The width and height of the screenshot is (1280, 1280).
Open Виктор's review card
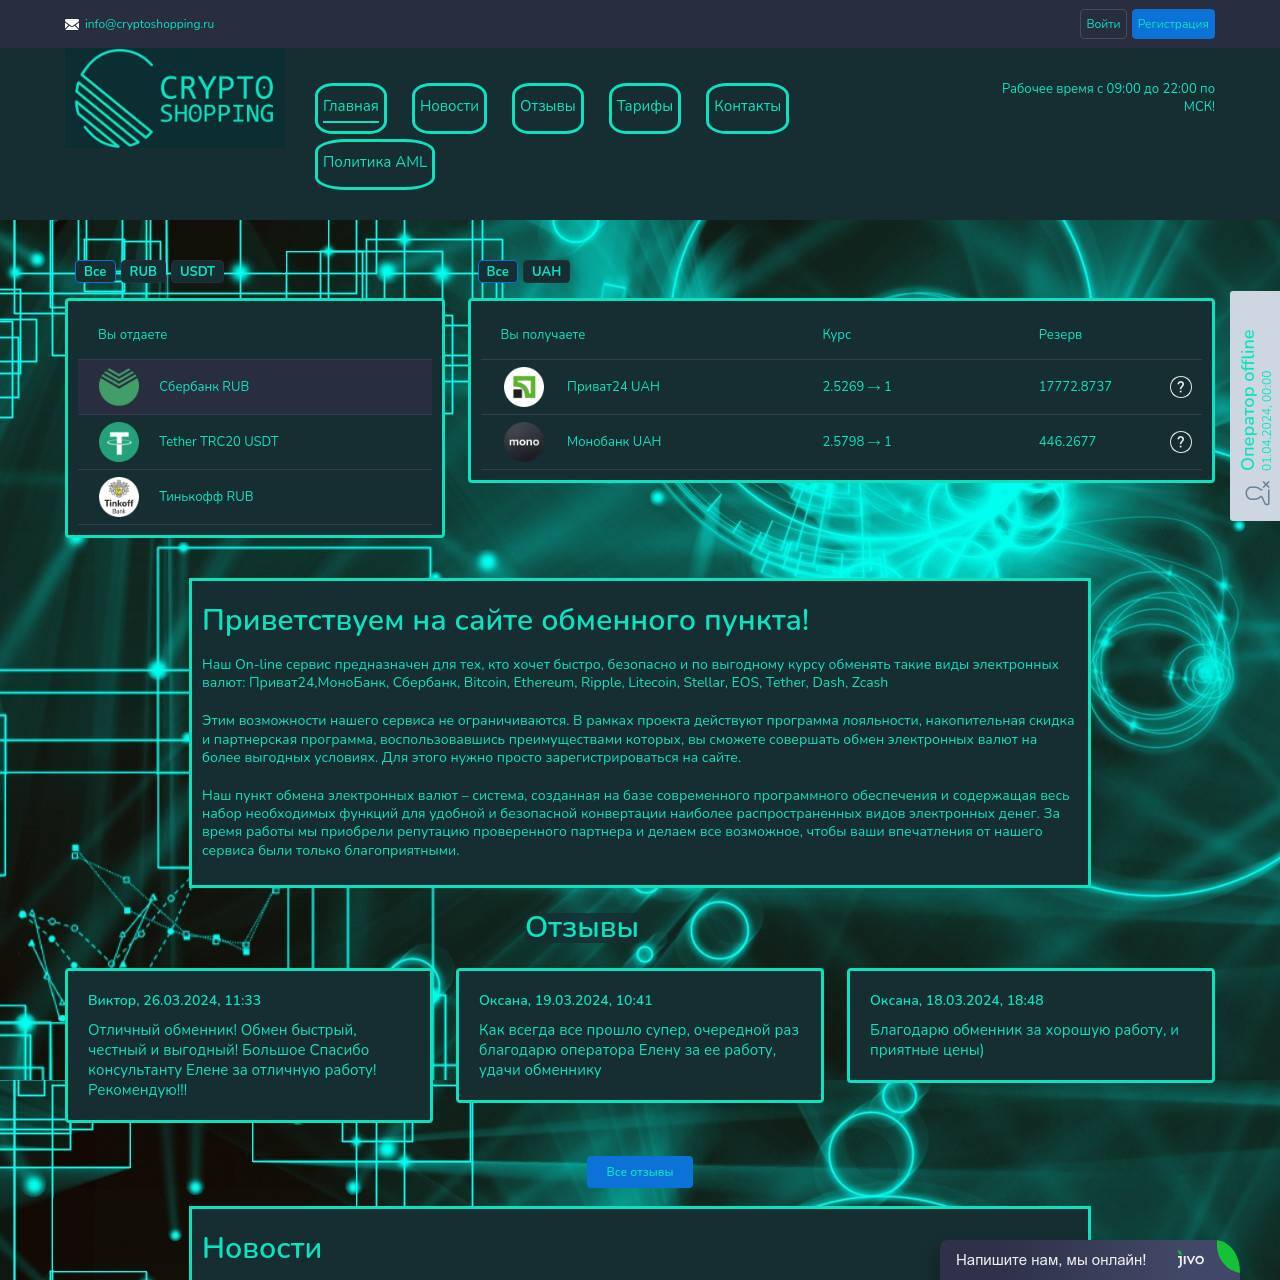coord(249,1045)
